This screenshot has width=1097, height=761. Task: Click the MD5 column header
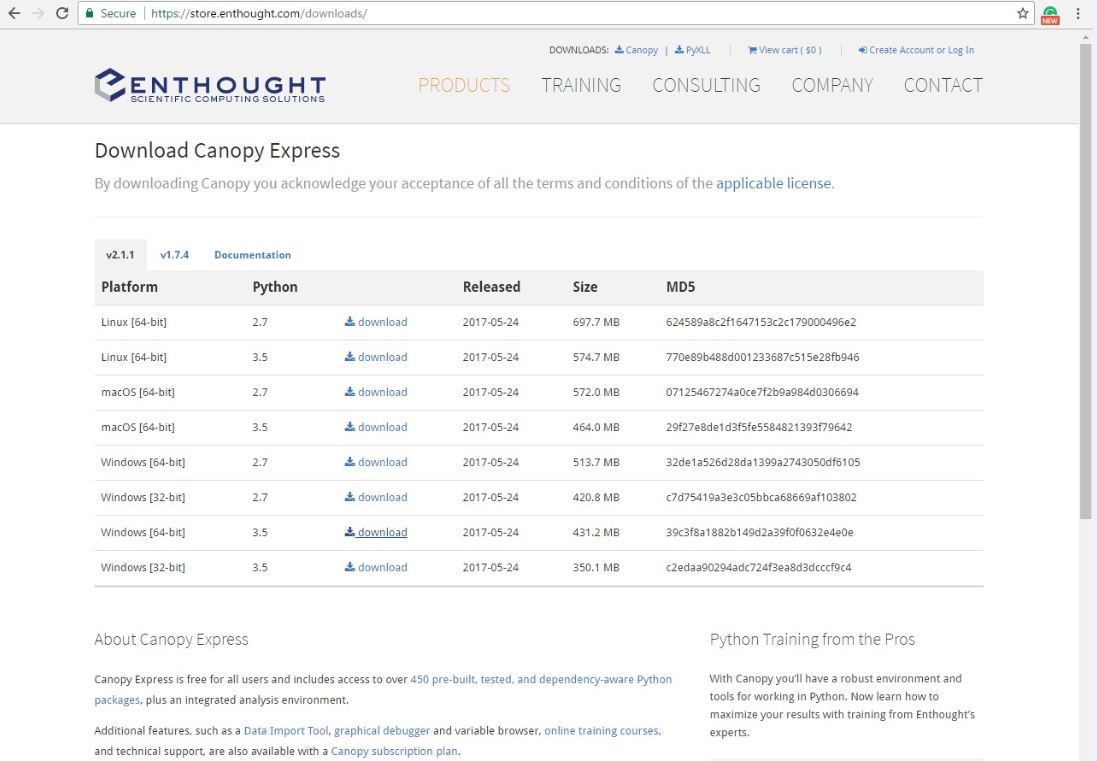coord(680,287)
